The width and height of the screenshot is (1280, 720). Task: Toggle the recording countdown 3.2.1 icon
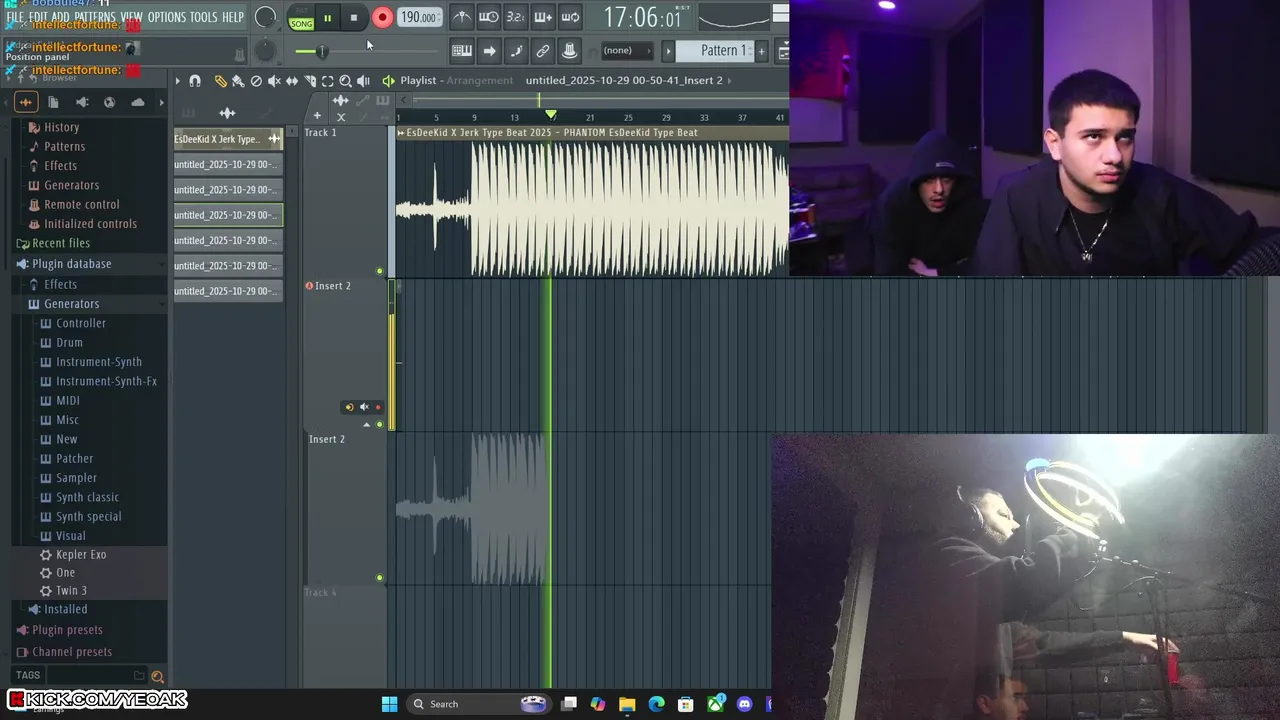pyautogui.click(x=516, y=17)
